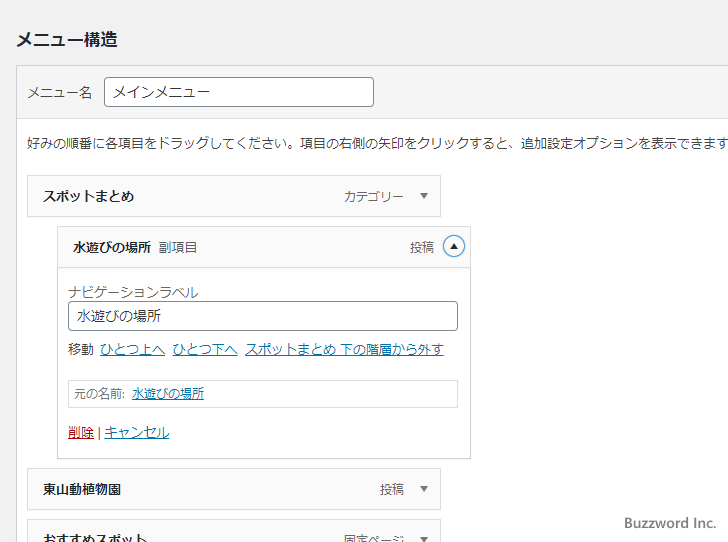The image size is (728, 542).
Task: Expand the スポットまとめ item settings arrow
Action: coord(424,197)
